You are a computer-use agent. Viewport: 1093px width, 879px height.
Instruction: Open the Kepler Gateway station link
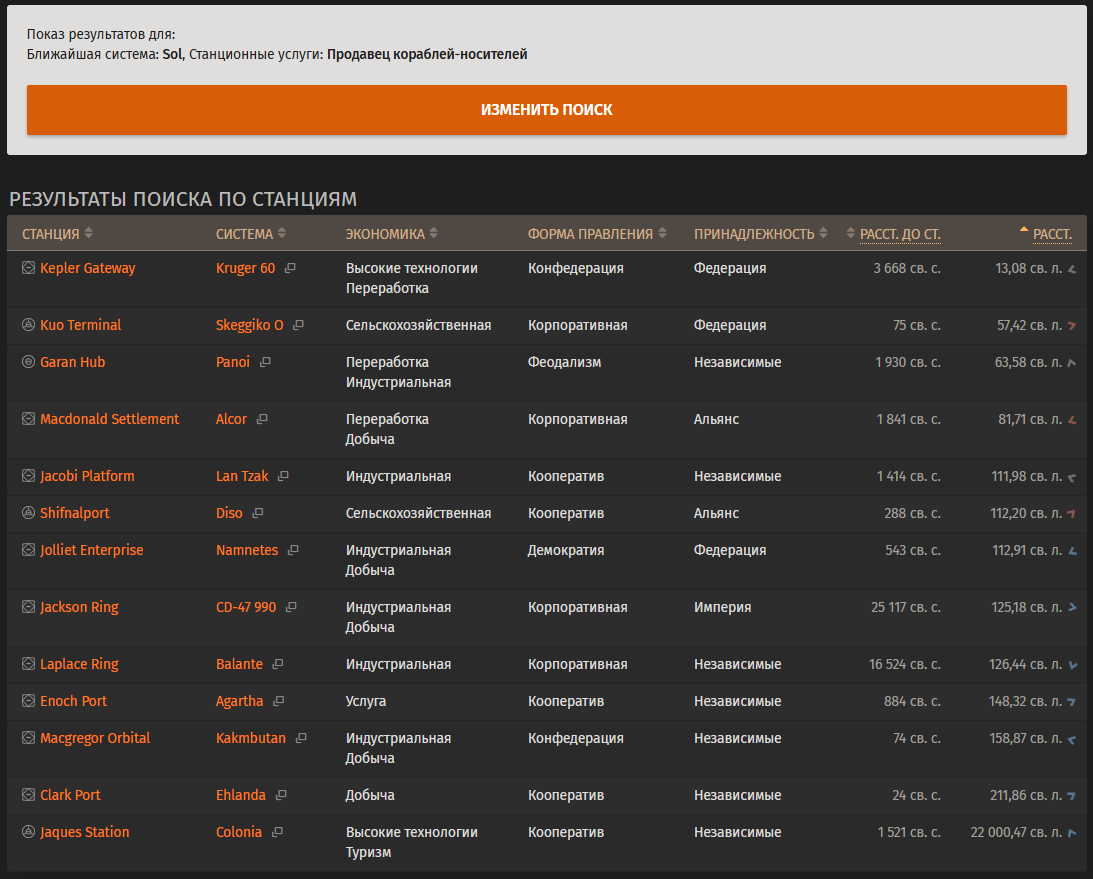[x=88, y=268]
